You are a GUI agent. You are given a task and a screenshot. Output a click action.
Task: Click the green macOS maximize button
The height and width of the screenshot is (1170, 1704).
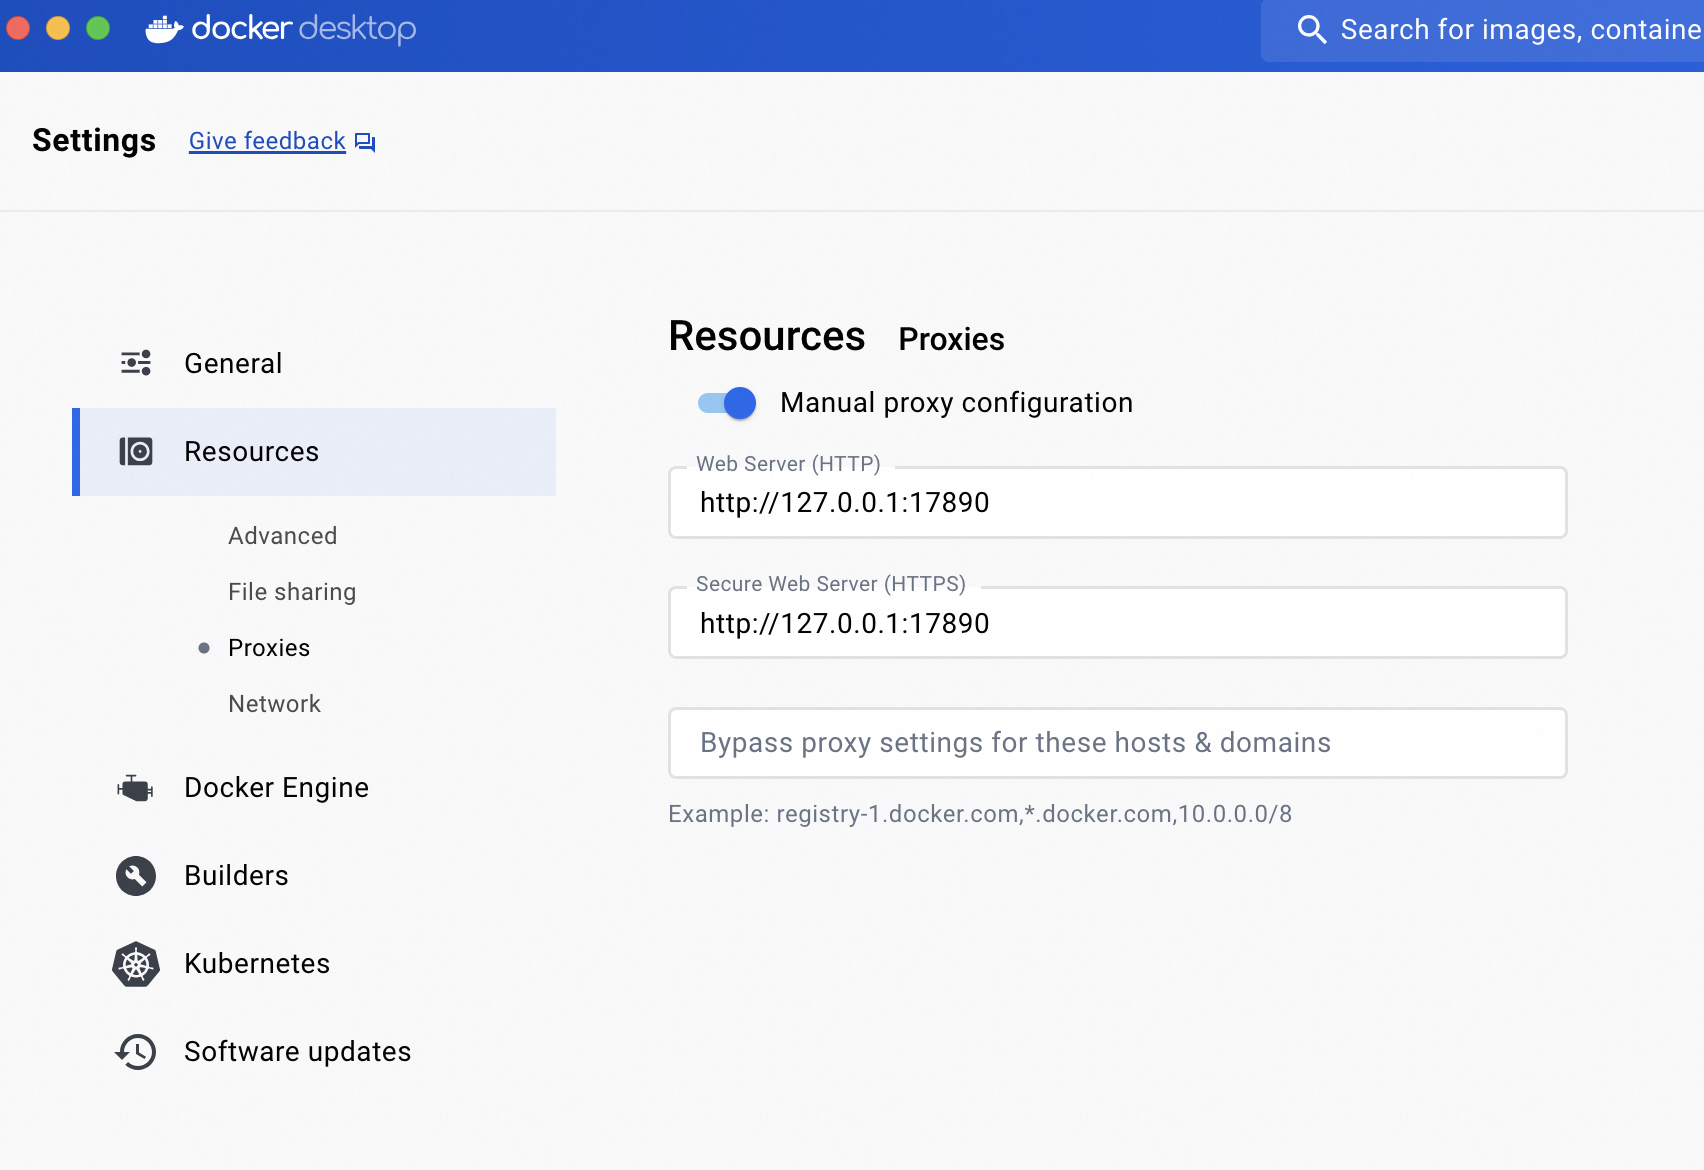98,28
